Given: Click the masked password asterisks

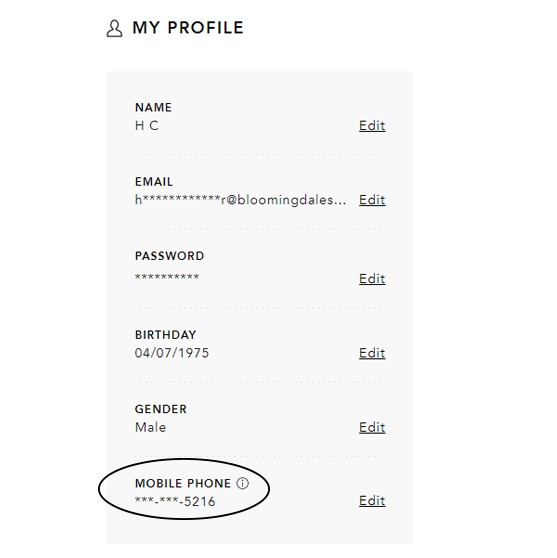Looking at the screenshot, I should click(167, 277).
